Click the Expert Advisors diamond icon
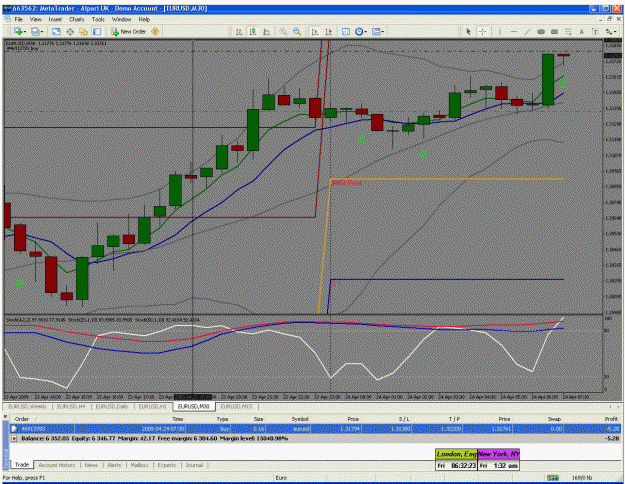This screenshot has height=484, width=625. [155, 31]
